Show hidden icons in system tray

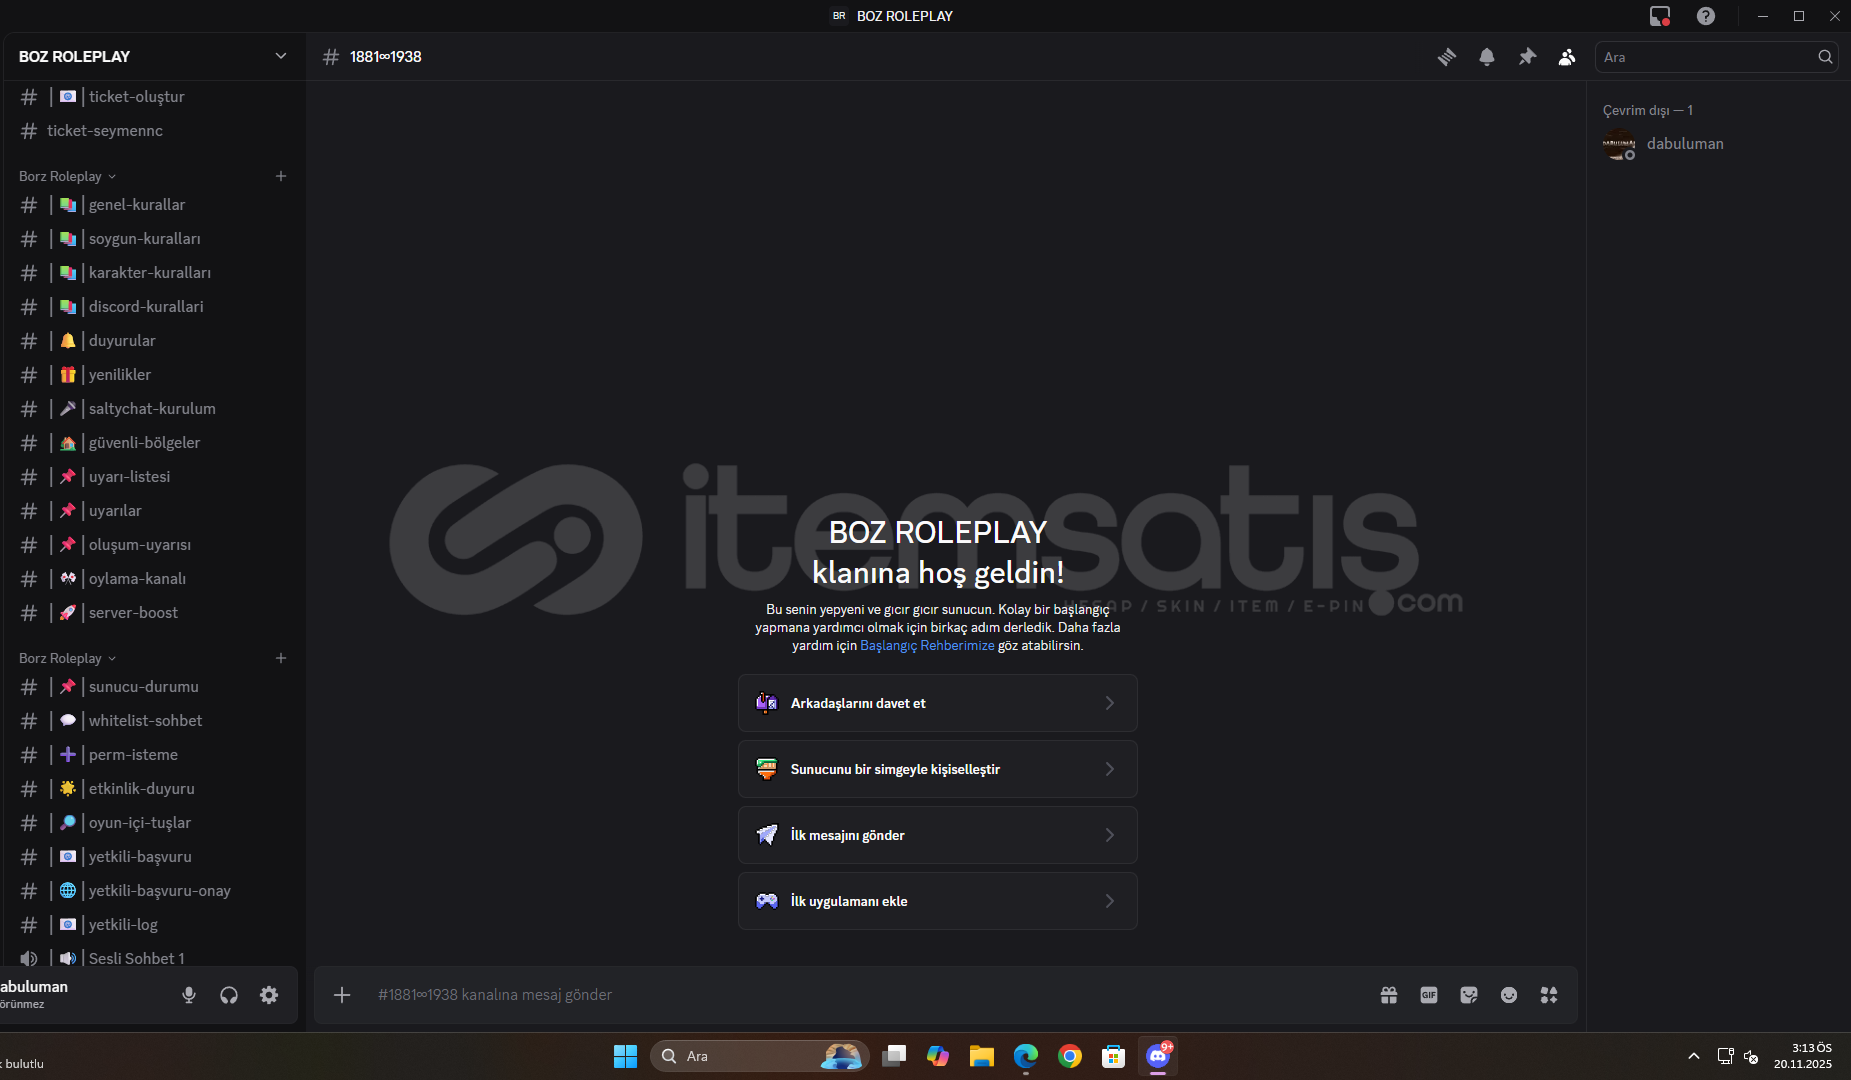pos(1693,1056)
